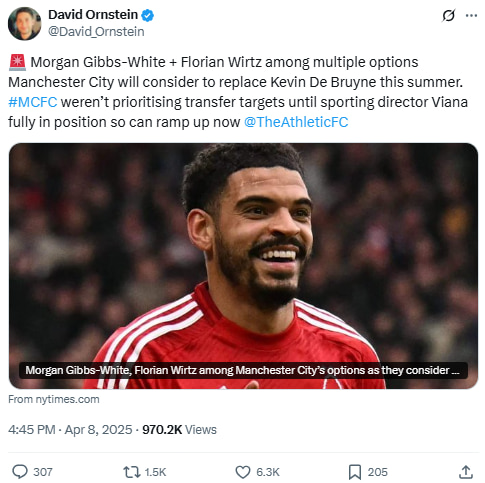This screenshot has width=485, height=483.
Task: Open the @TheAthleticFC mention
Action: [x=296, y=122]
